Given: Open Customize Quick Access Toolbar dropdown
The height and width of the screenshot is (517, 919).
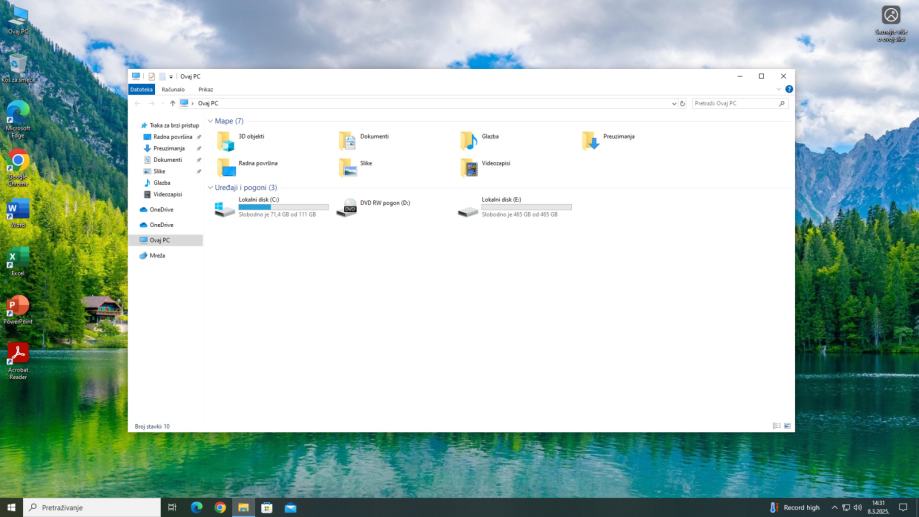Looking at the screenshot, I should pyautogui.click(x=171, y=76).
